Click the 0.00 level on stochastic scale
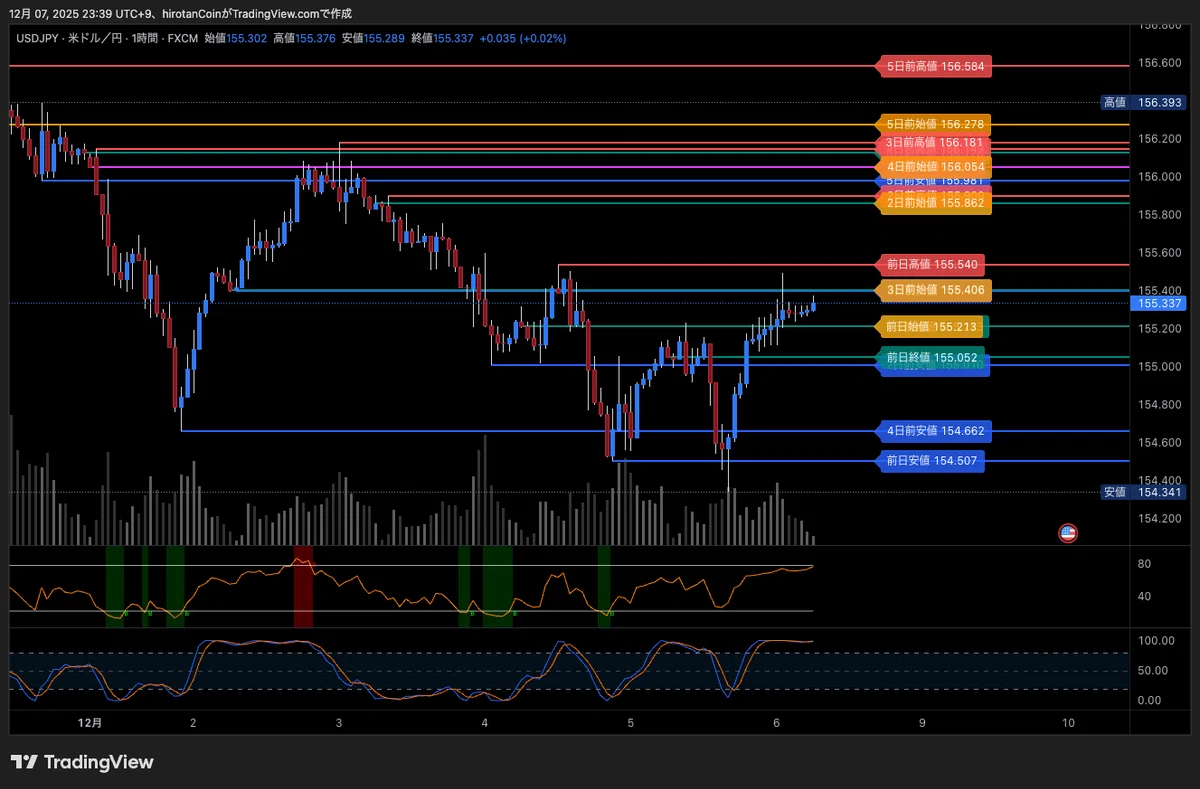 coord(1150,701)
